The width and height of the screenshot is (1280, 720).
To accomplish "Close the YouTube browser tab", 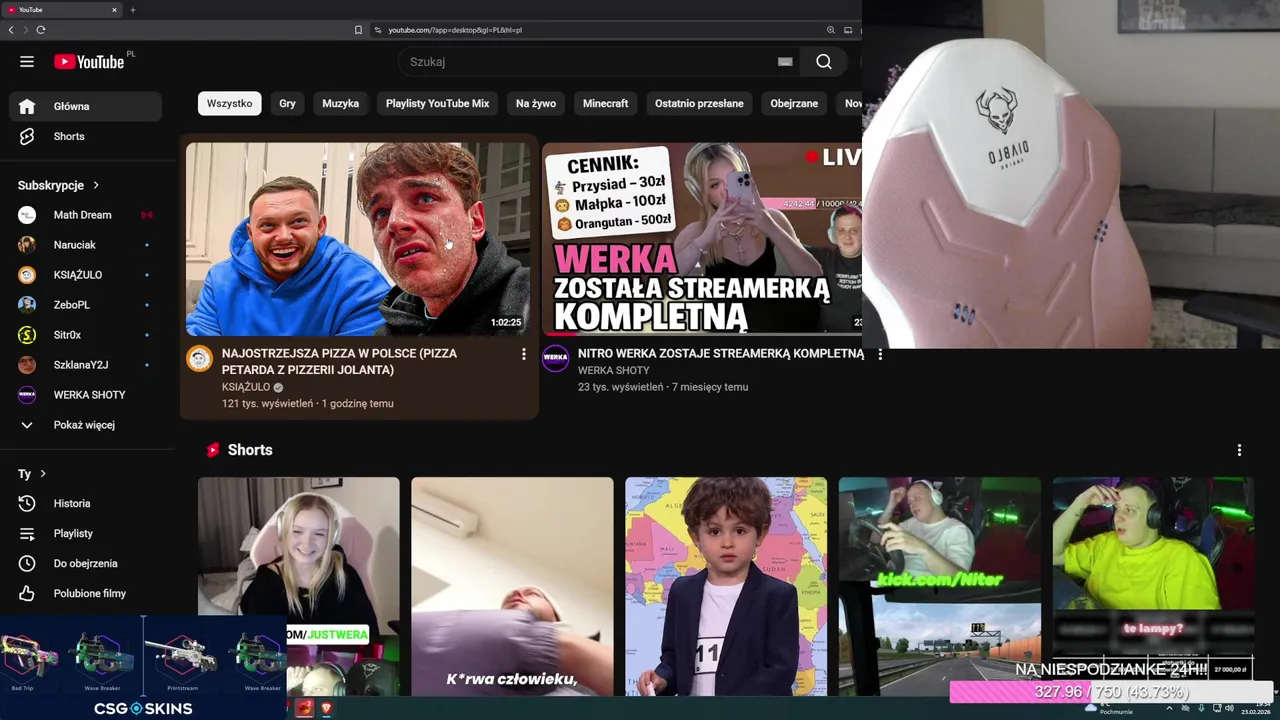I will point(114,10).
